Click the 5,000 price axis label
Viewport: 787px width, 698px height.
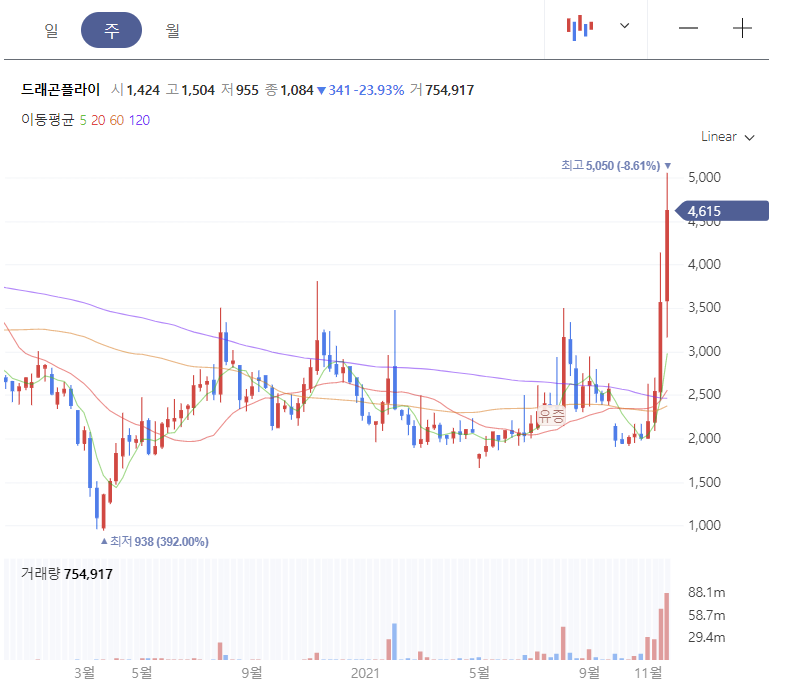[704, 177]
